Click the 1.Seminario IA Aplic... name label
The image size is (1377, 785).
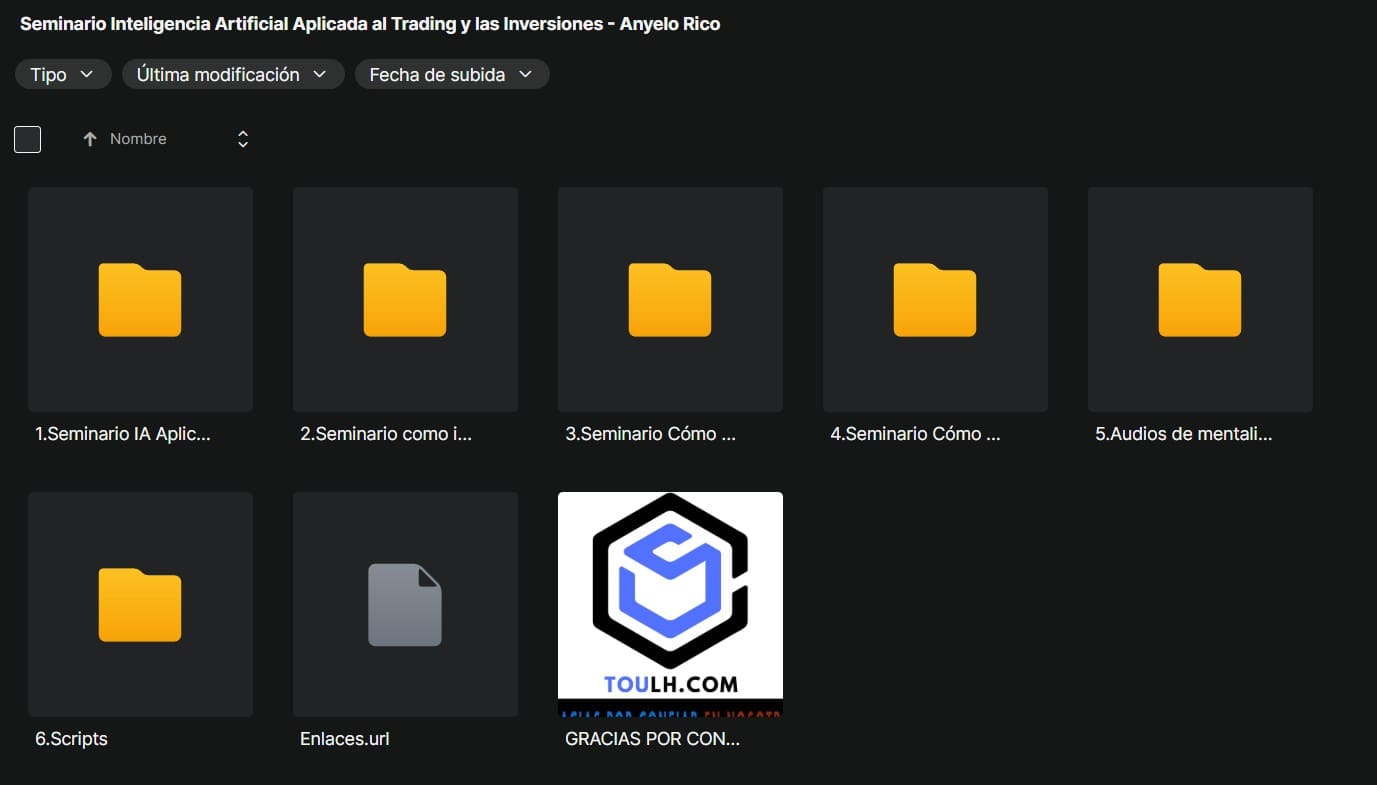click(x=123, y=434)
